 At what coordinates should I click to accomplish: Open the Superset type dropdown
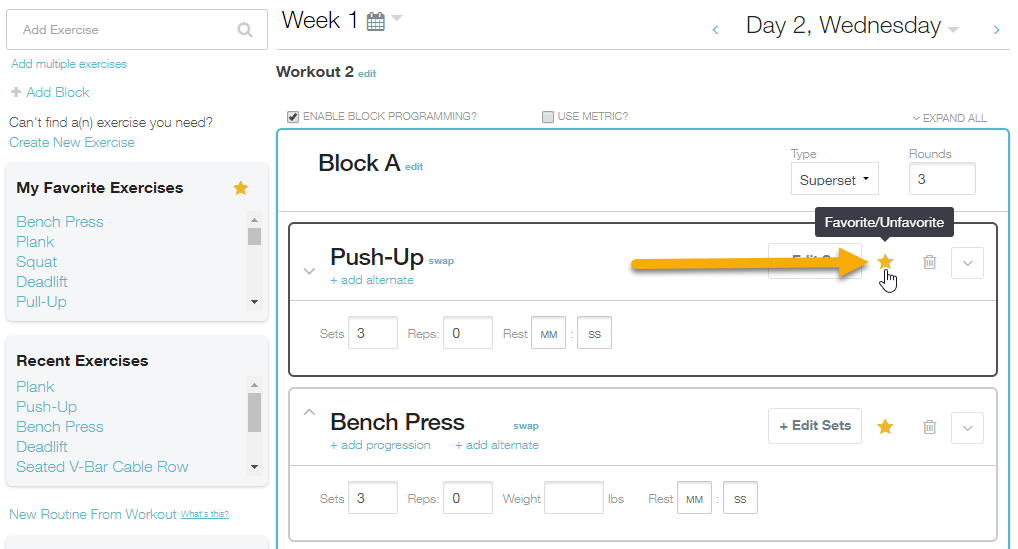(x=834, y=180)
